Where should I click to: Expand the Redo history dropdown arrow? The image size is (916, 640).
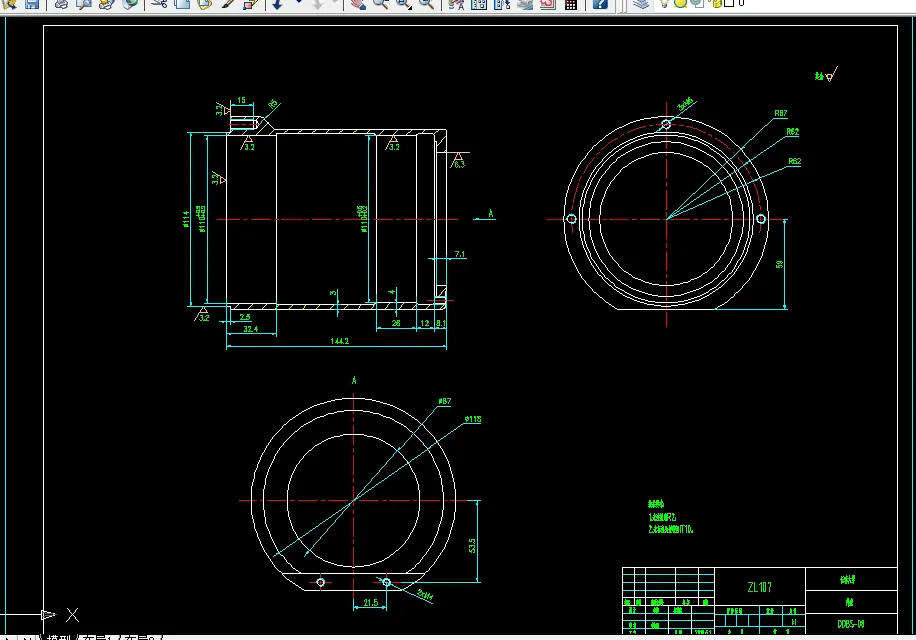(x=336, y=2)
